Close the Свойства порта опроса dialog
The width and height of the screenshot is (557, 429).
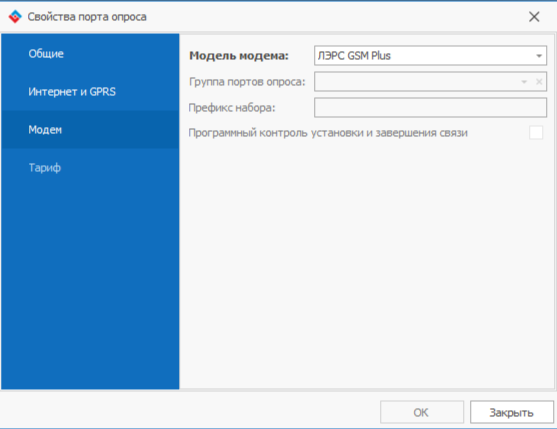coord(534,17)
